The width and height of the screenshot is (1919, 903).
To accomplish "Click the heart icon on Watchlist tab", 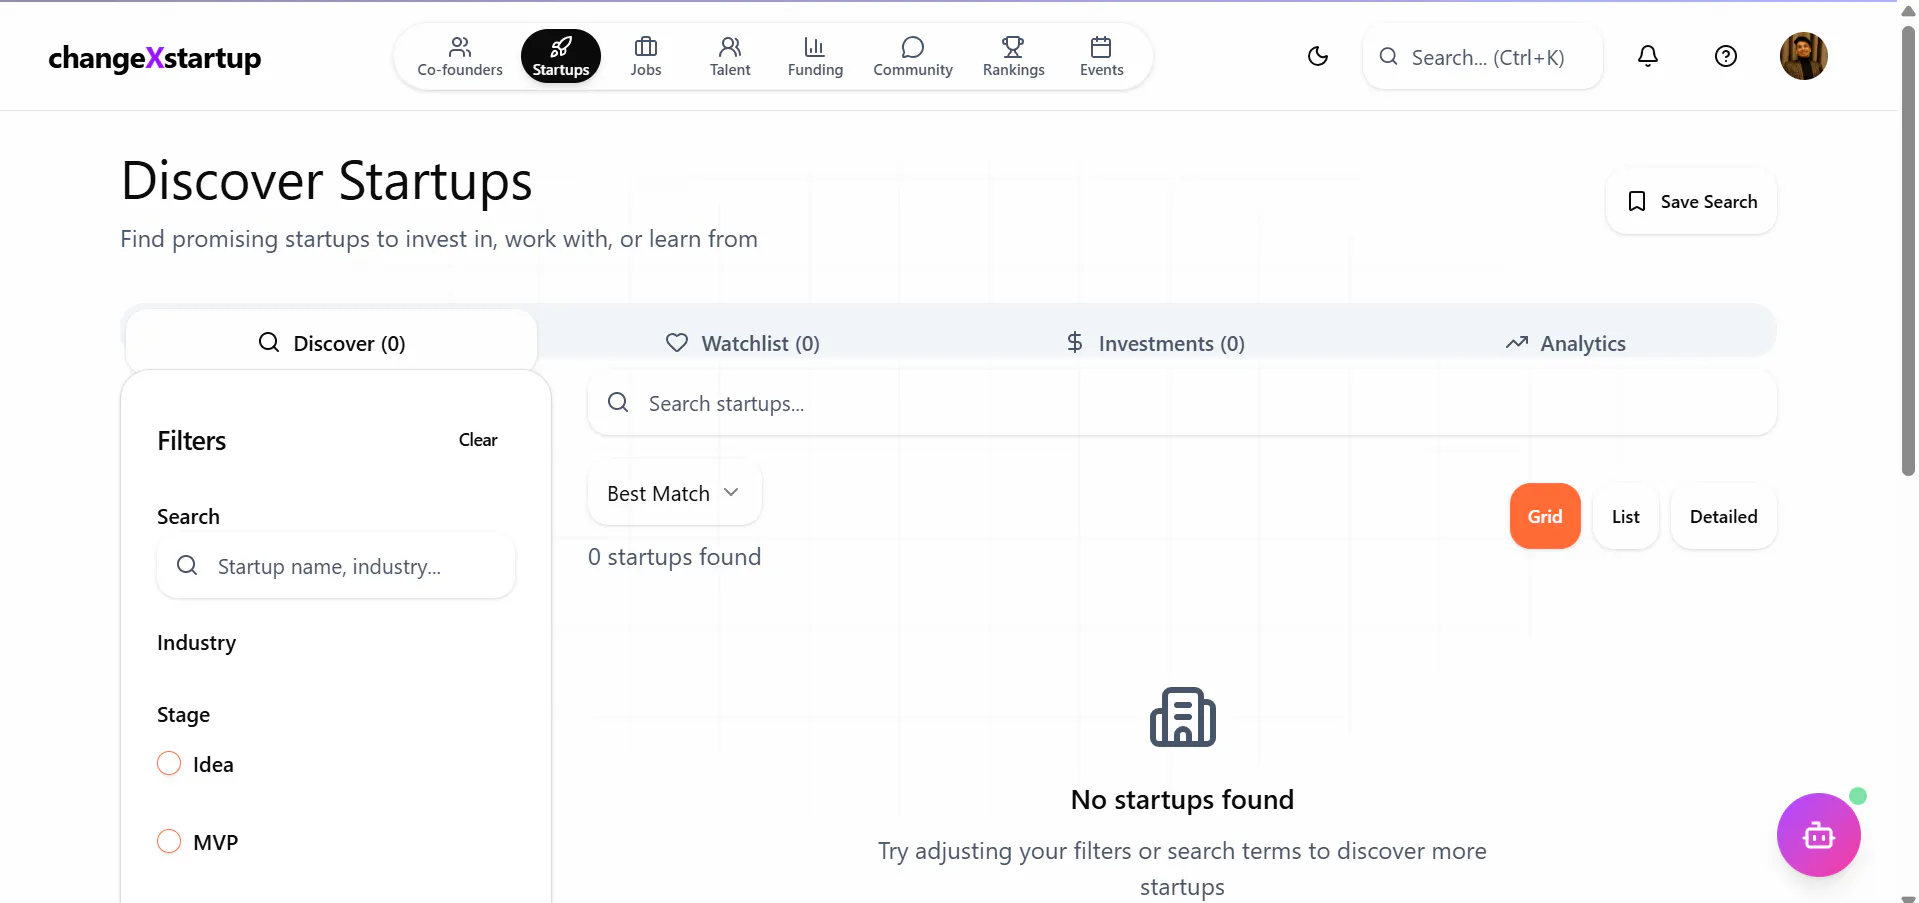I will point(677,343).
